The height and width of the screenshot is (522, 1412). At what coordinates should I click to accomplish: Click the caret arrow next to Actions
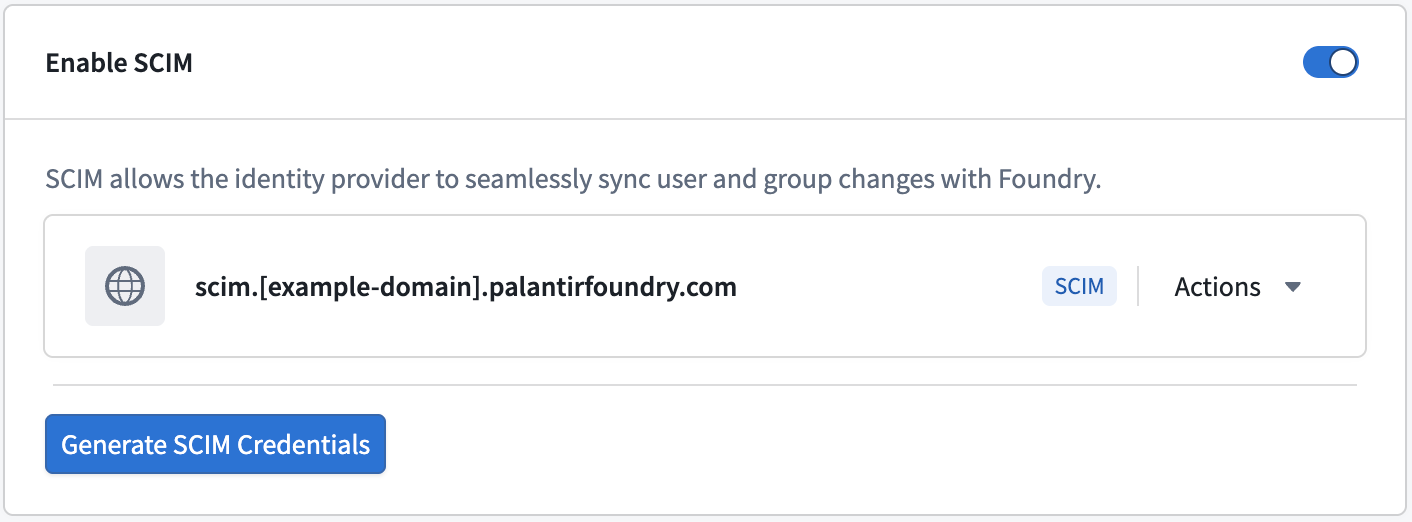[1292, 287]
